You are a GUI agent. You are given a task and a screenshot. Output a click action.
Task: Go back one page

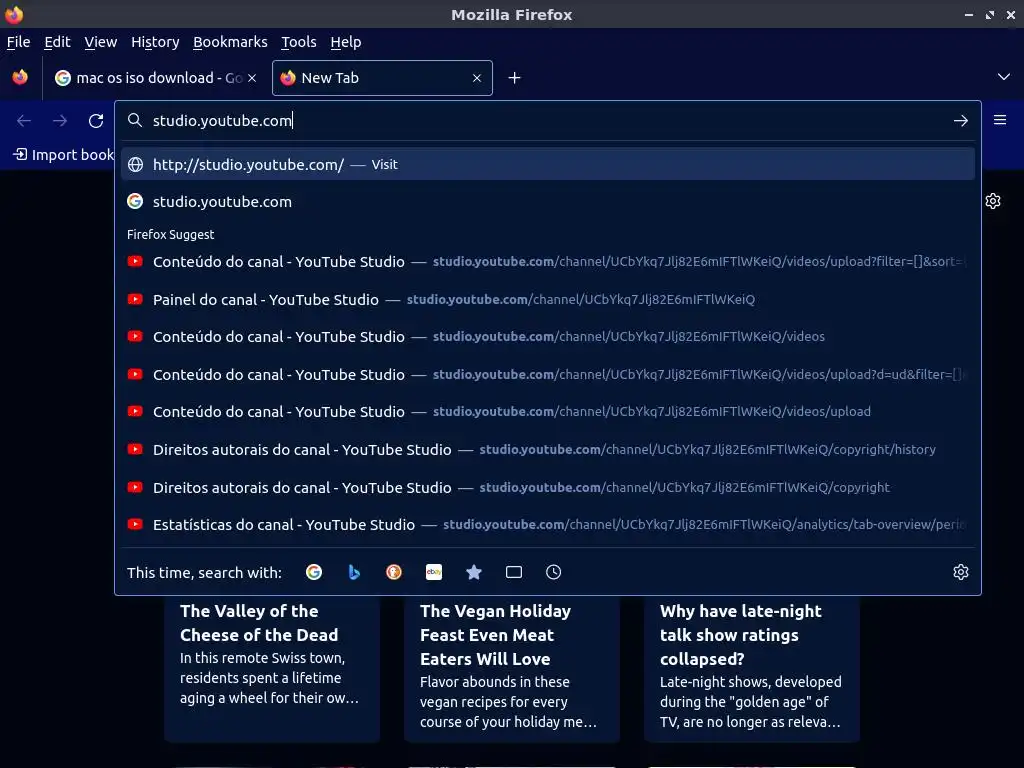pos(24,121)
